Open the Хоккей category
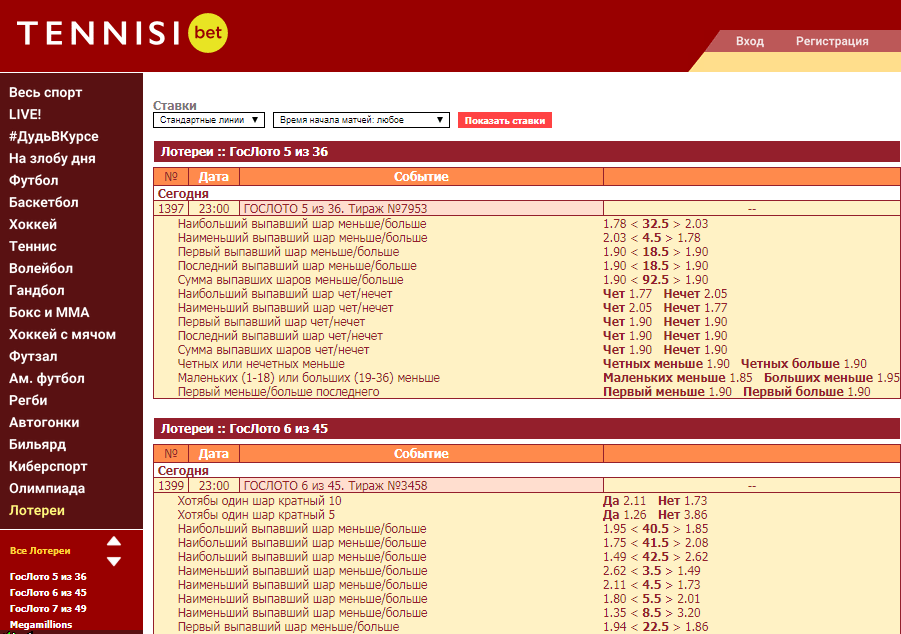The height and width of the screenshot is (634, 901). coord(33,224)
